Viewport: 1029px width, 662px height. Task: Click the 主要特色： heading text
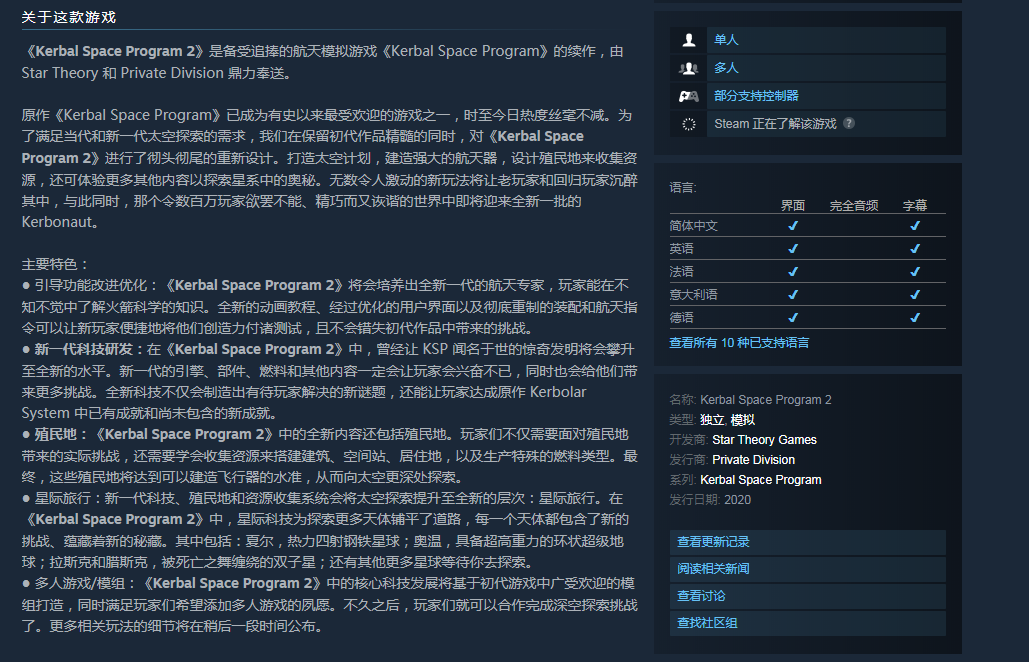click(x=55, y=264)
